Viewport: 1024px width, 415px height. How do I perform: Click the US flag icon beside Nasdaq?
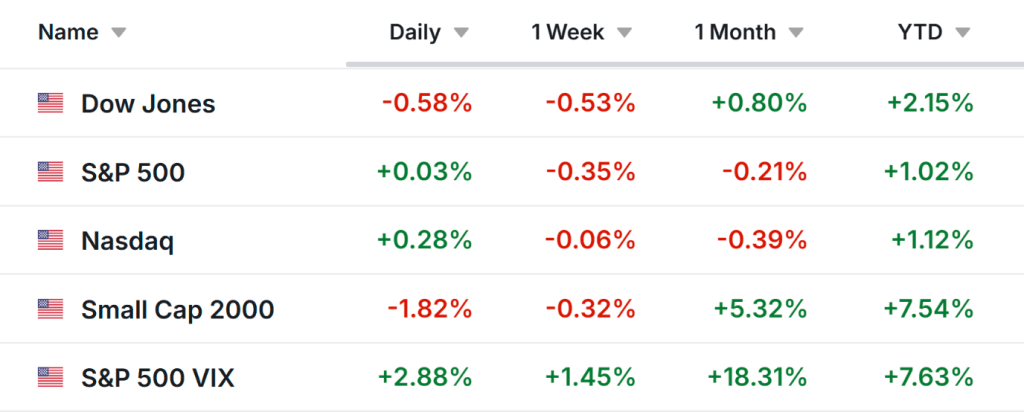pyautogui.click(x=50, y=240)
